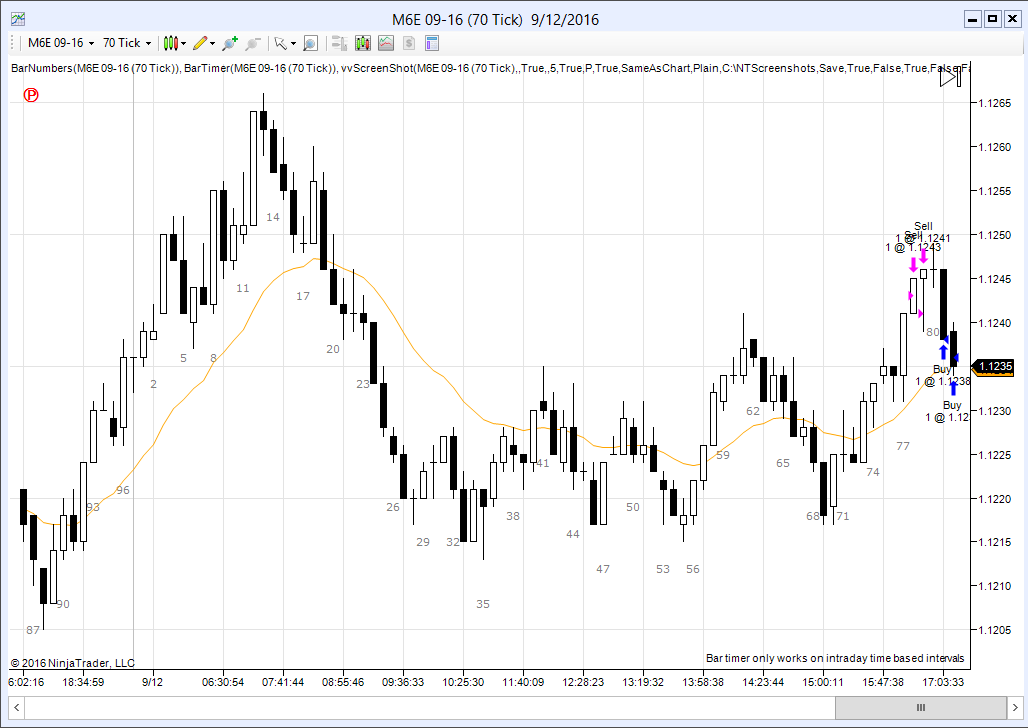Select the cursor pointer tool icon
This screenshot has height=728, width=1028.
click(x=280, y=43)
